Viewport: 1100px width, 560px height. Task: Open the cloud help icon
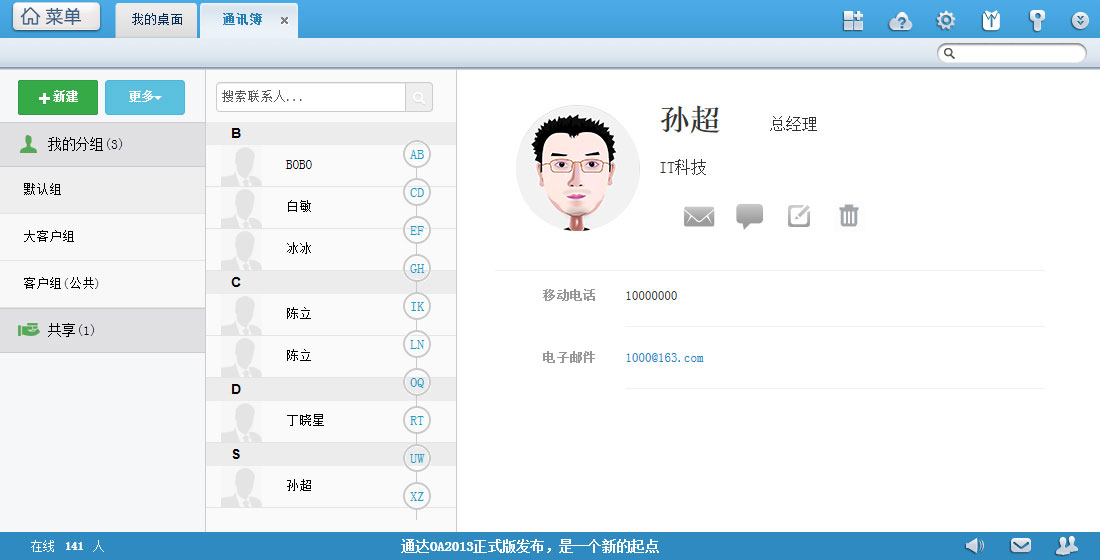900,21
